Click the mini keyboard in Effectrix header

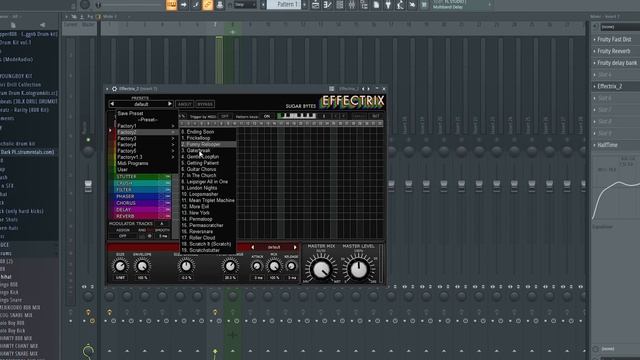pos(297,116)
